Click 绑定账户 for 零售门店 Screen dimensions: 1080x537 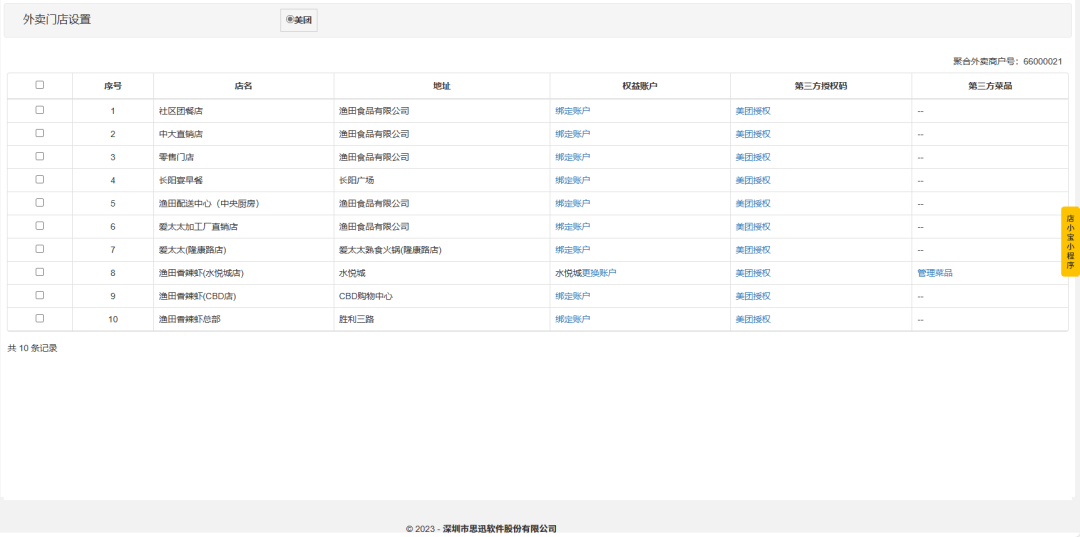pos(573,157)
